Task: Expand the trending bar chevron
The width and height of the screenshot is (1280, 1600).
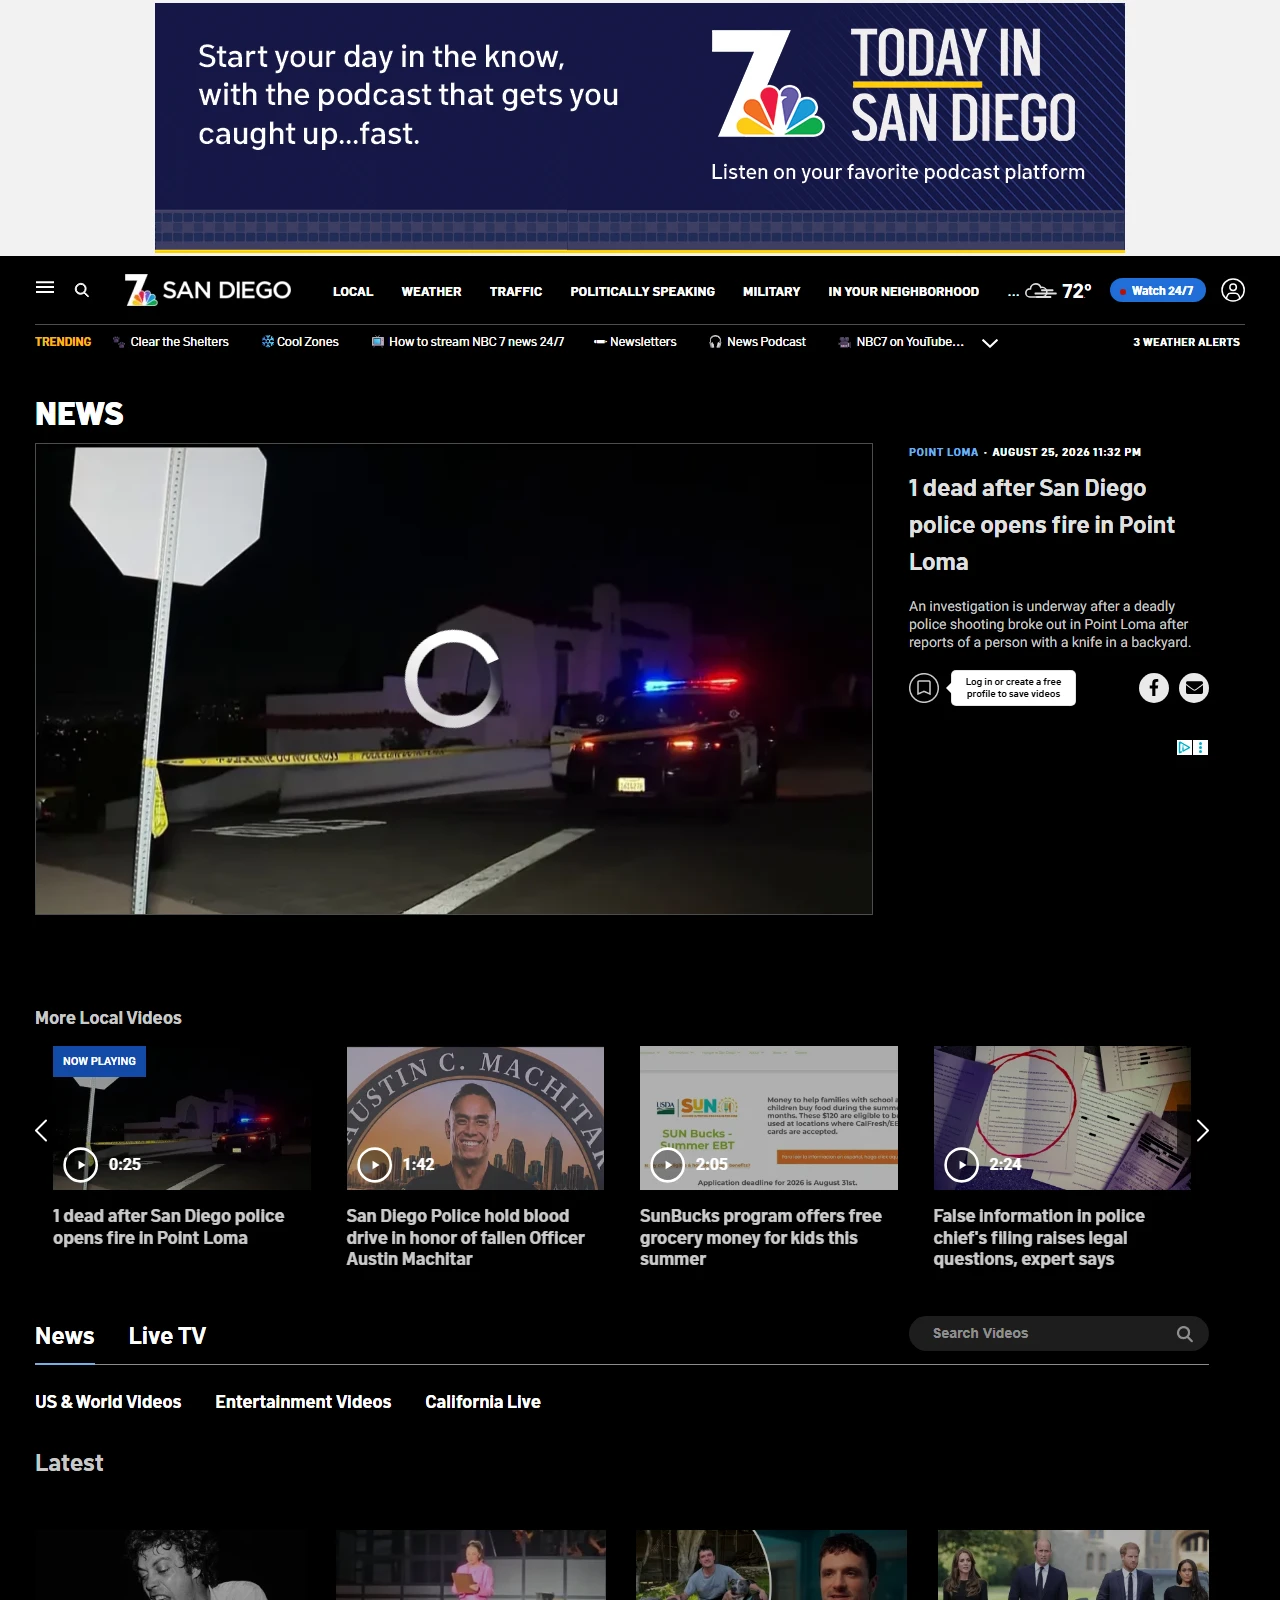Action: (x=990, y=343)
